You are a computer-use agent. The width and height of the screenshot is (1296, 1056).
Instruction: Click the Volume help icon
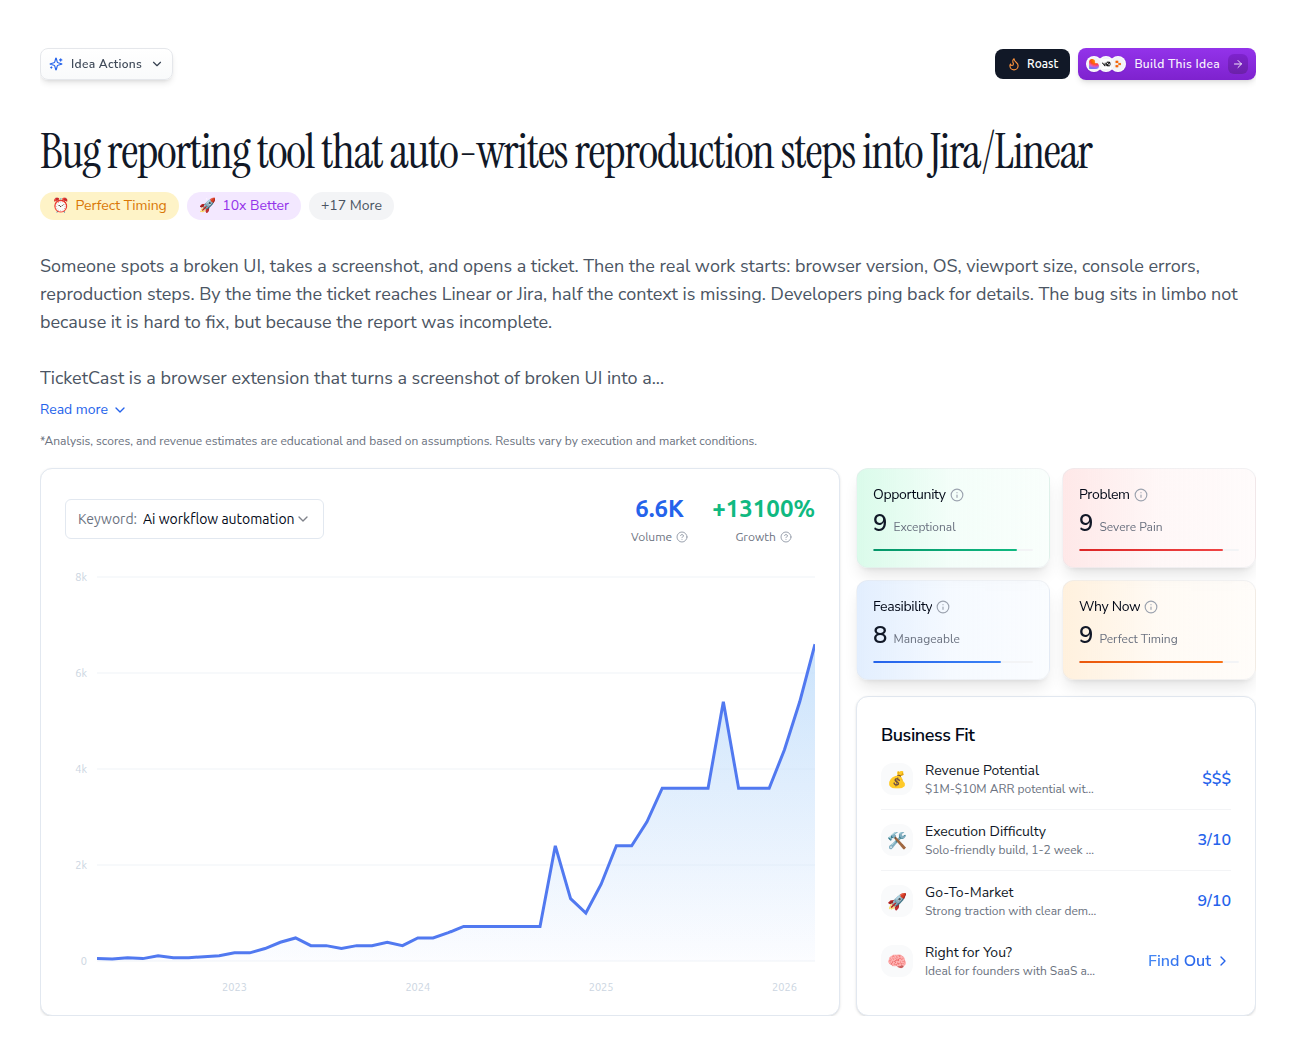click(682, 537)
